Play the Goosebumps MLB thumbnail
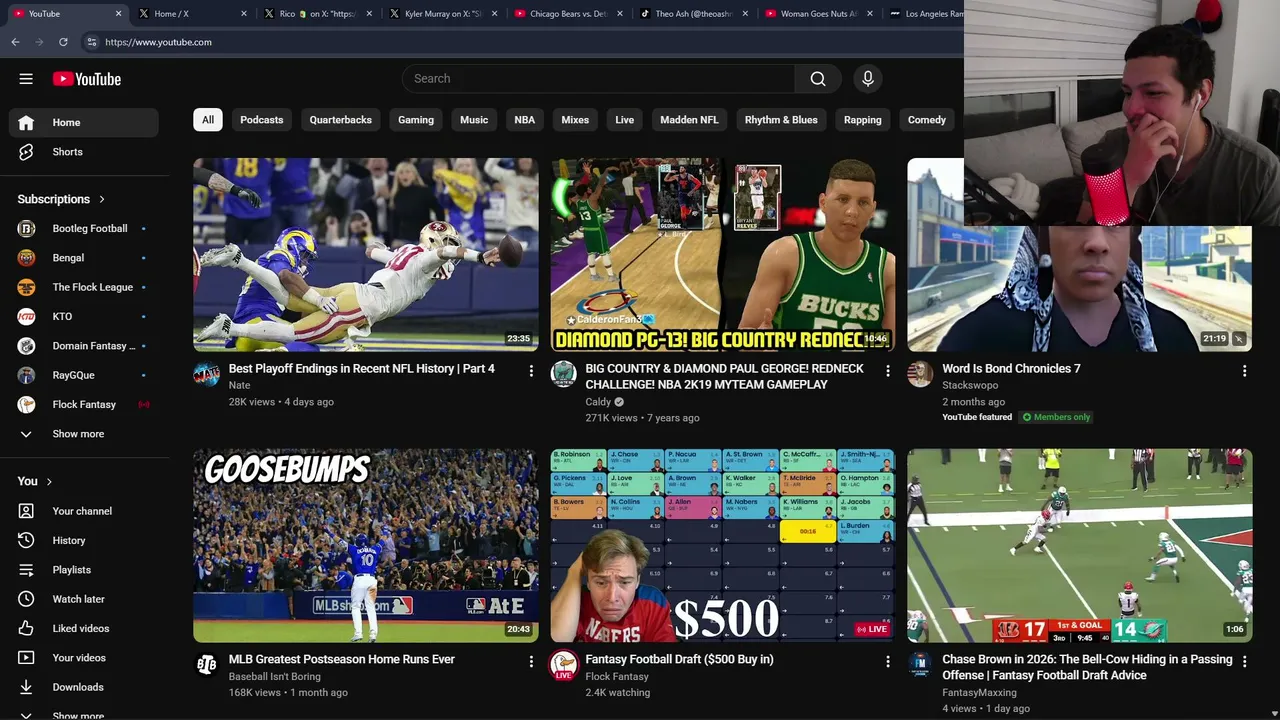1280x720 pixels. (366, 545)
